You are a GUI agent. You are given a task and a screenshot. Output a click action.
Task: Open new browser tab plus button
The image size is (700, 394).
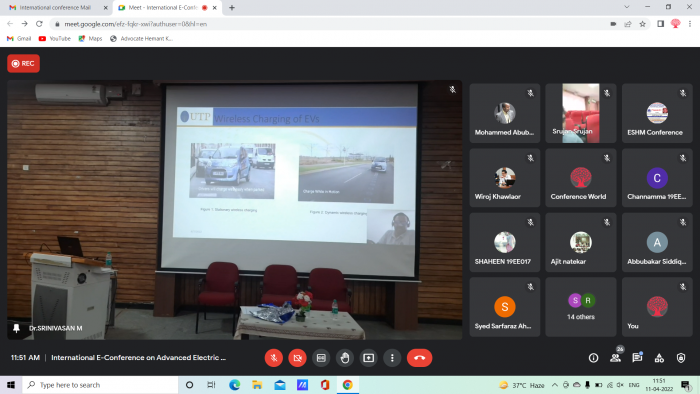232,8
